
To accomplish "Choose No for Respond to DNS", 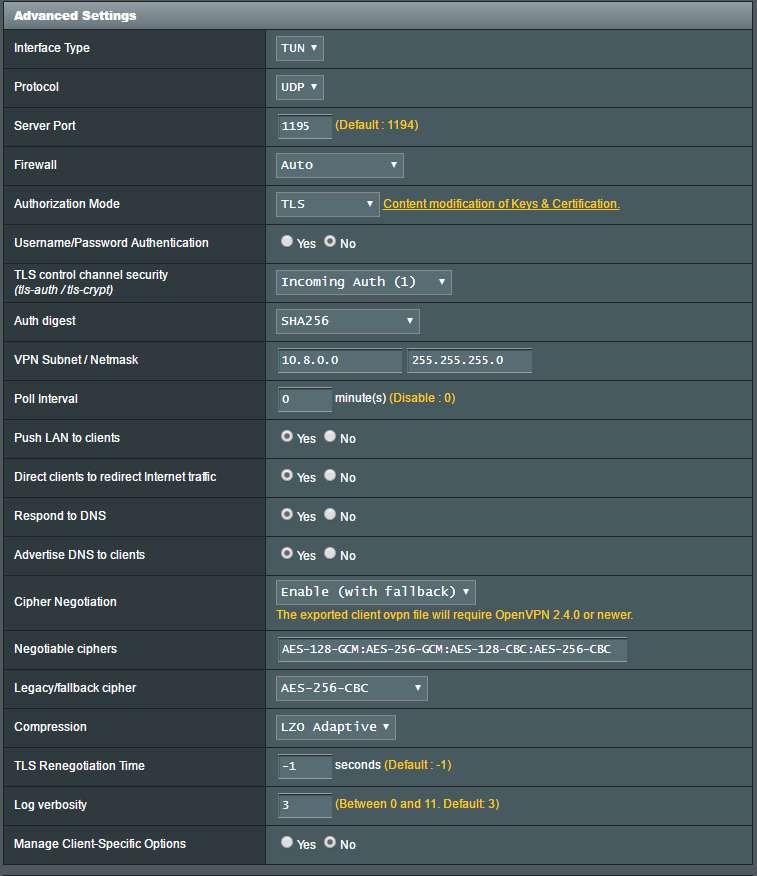I will pos(330,515).
